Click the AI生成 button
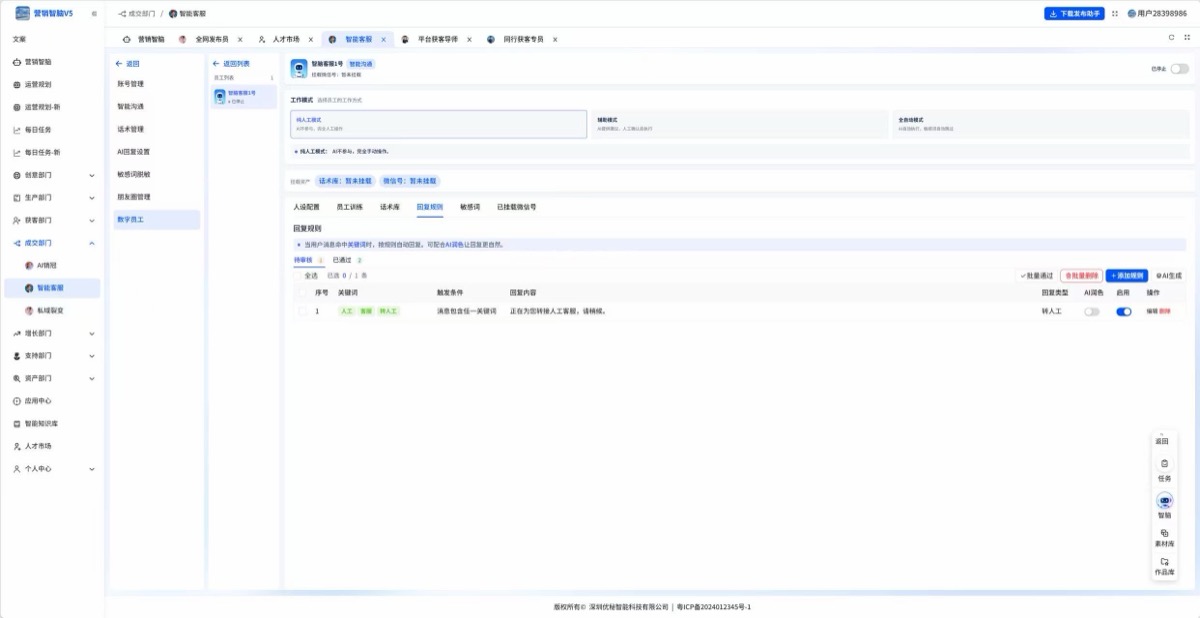The height and width of the screenshot is (618, 1200). point(1168,275)
